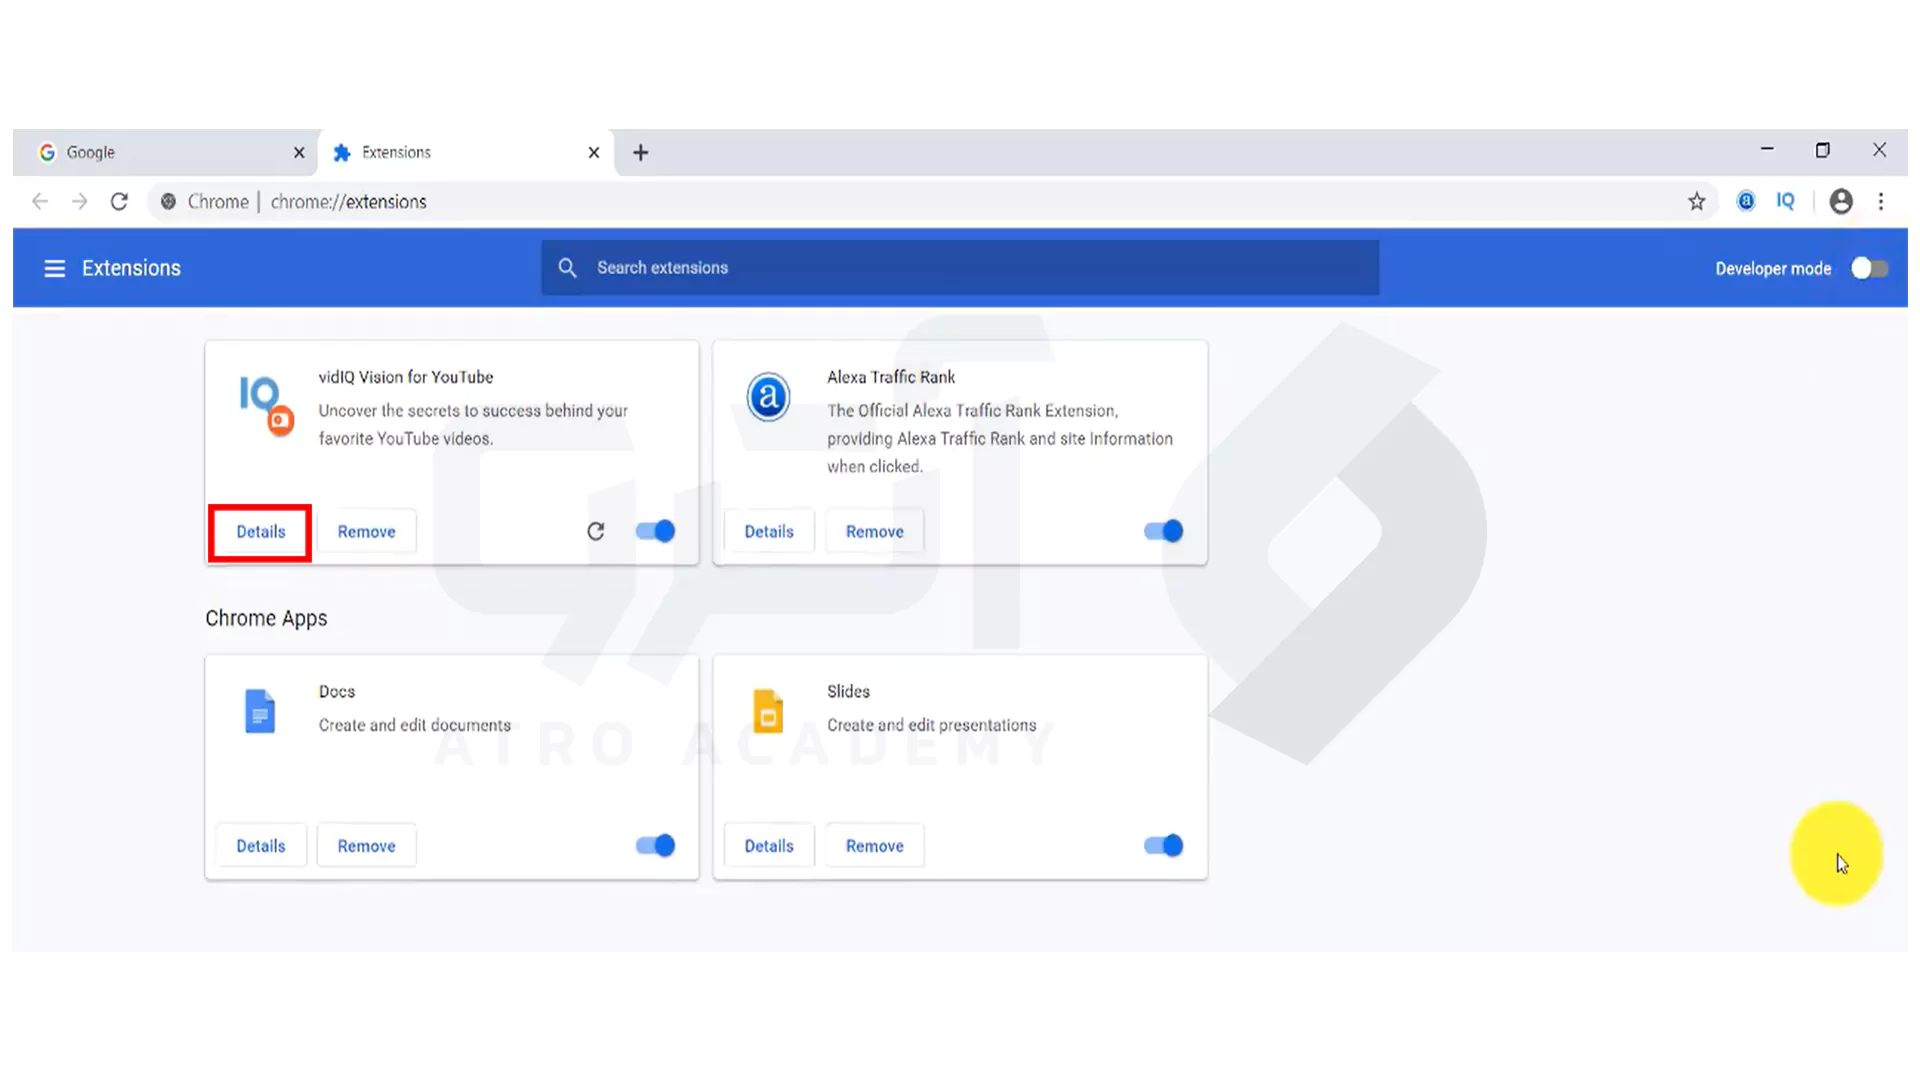Viewport: 1920px width, 1080px height.
Task: Go forward in browser history
Action: (x=80, y=201)
